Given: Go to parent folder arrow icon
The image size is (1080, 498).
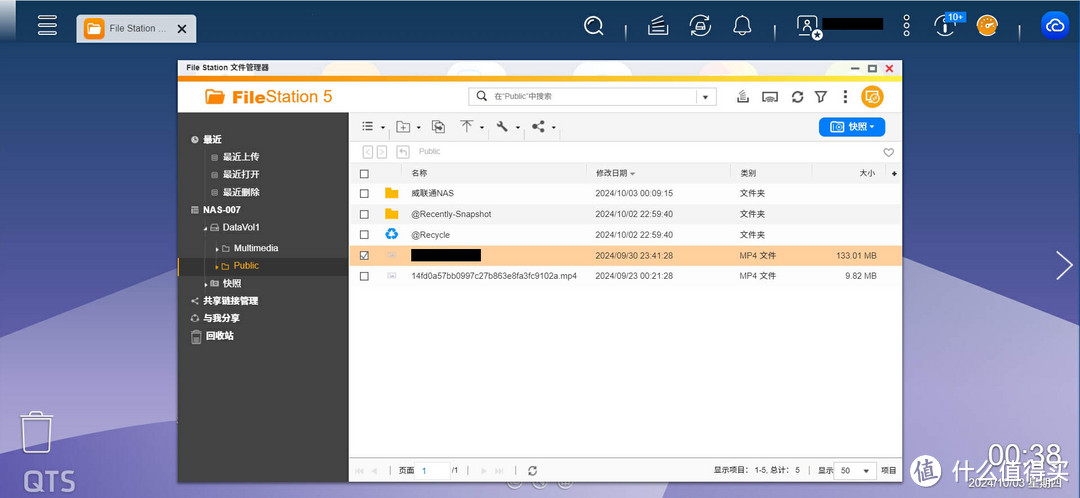Looking at the screenshot, I should pos(403,152).
